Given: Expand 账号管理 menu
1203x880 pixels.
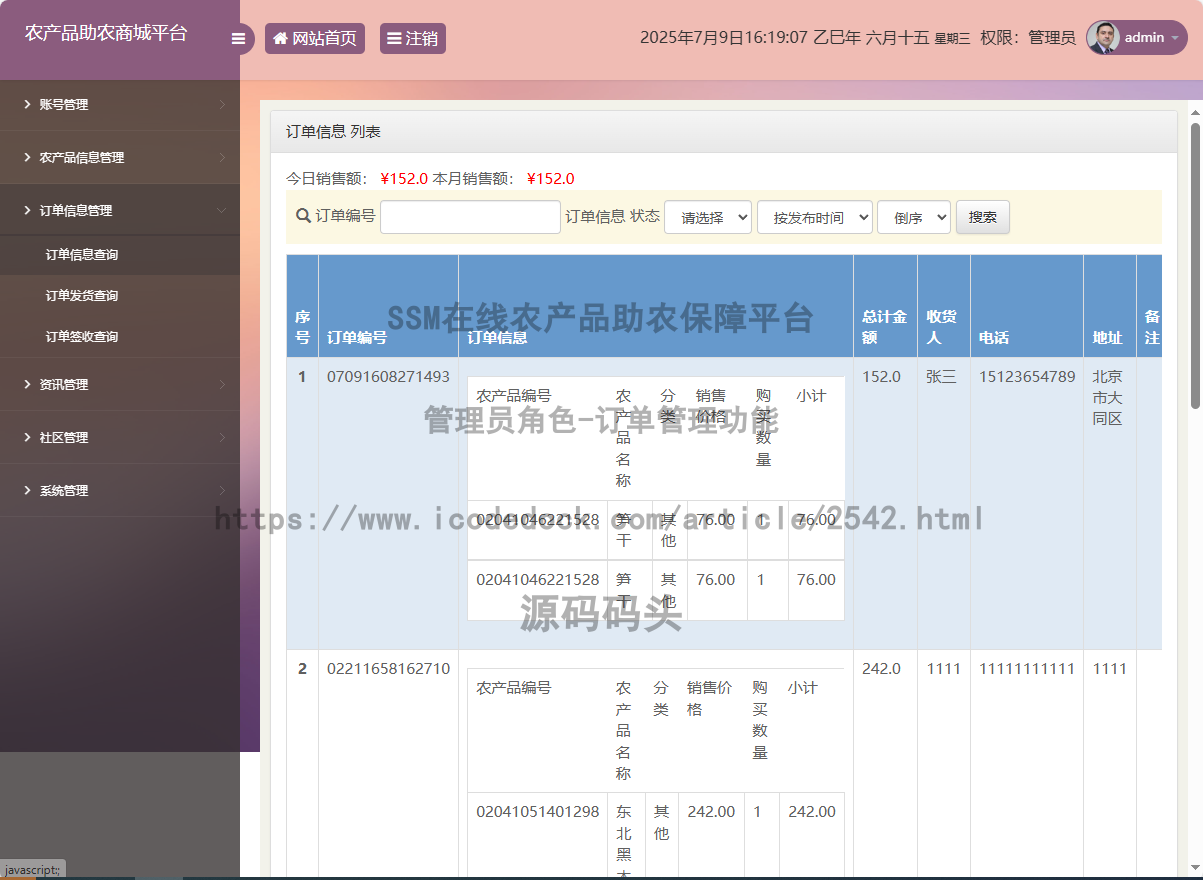Looking at the screenshot, I should pyautogui.click(x=120, y=104).
